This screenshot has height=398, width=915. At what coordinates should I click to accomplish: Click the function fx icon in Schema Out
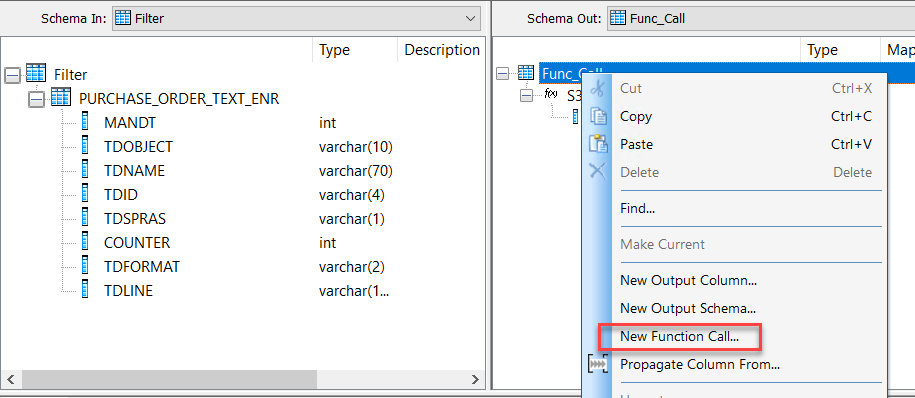click(x=551, y=93)
